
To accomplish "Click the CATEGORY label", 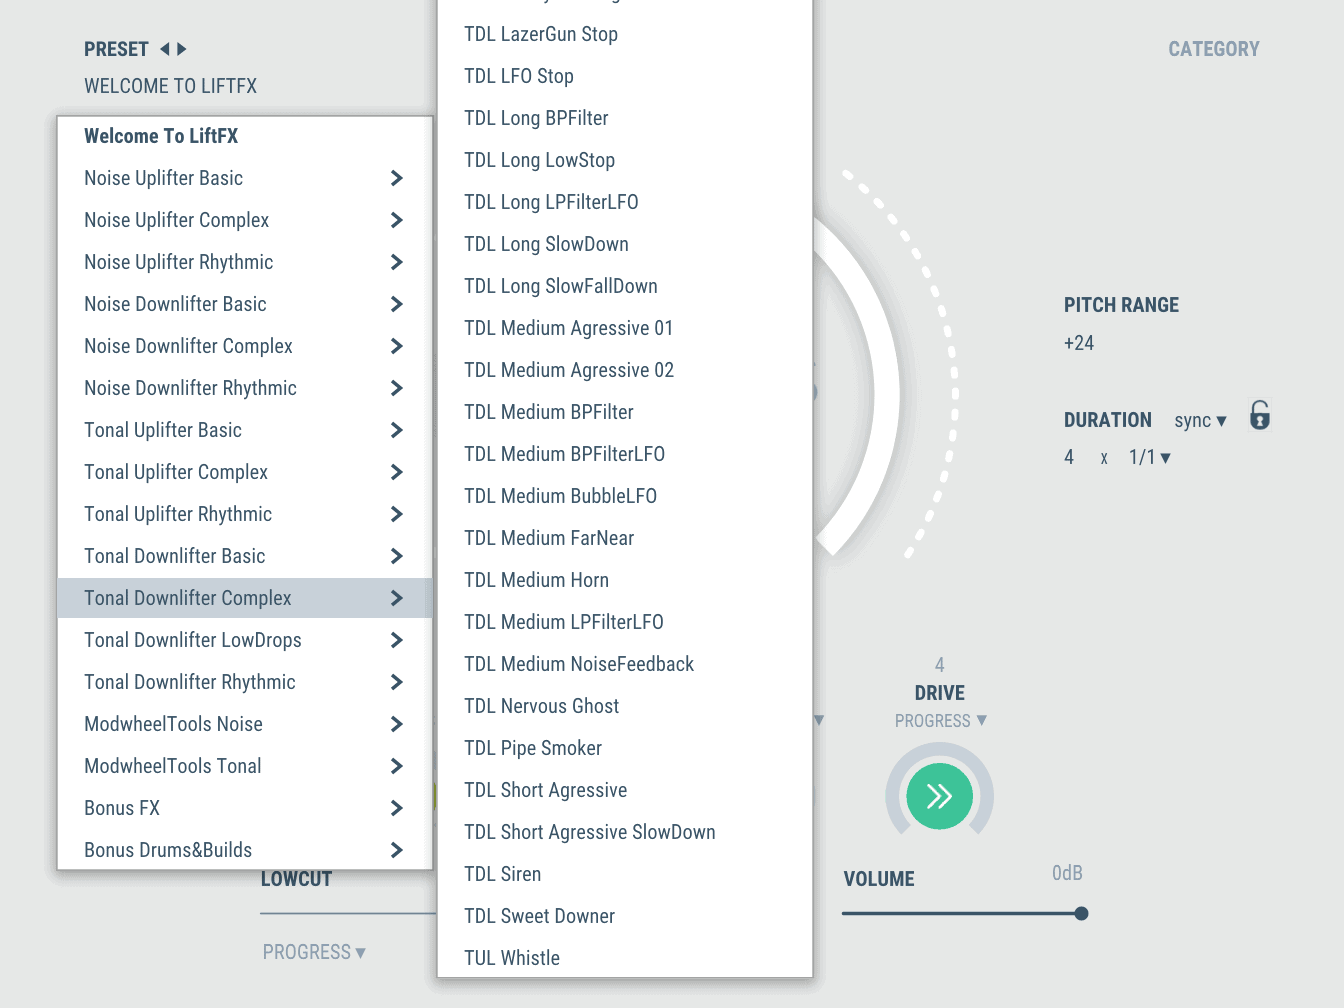I will [x=1213, y=48].
